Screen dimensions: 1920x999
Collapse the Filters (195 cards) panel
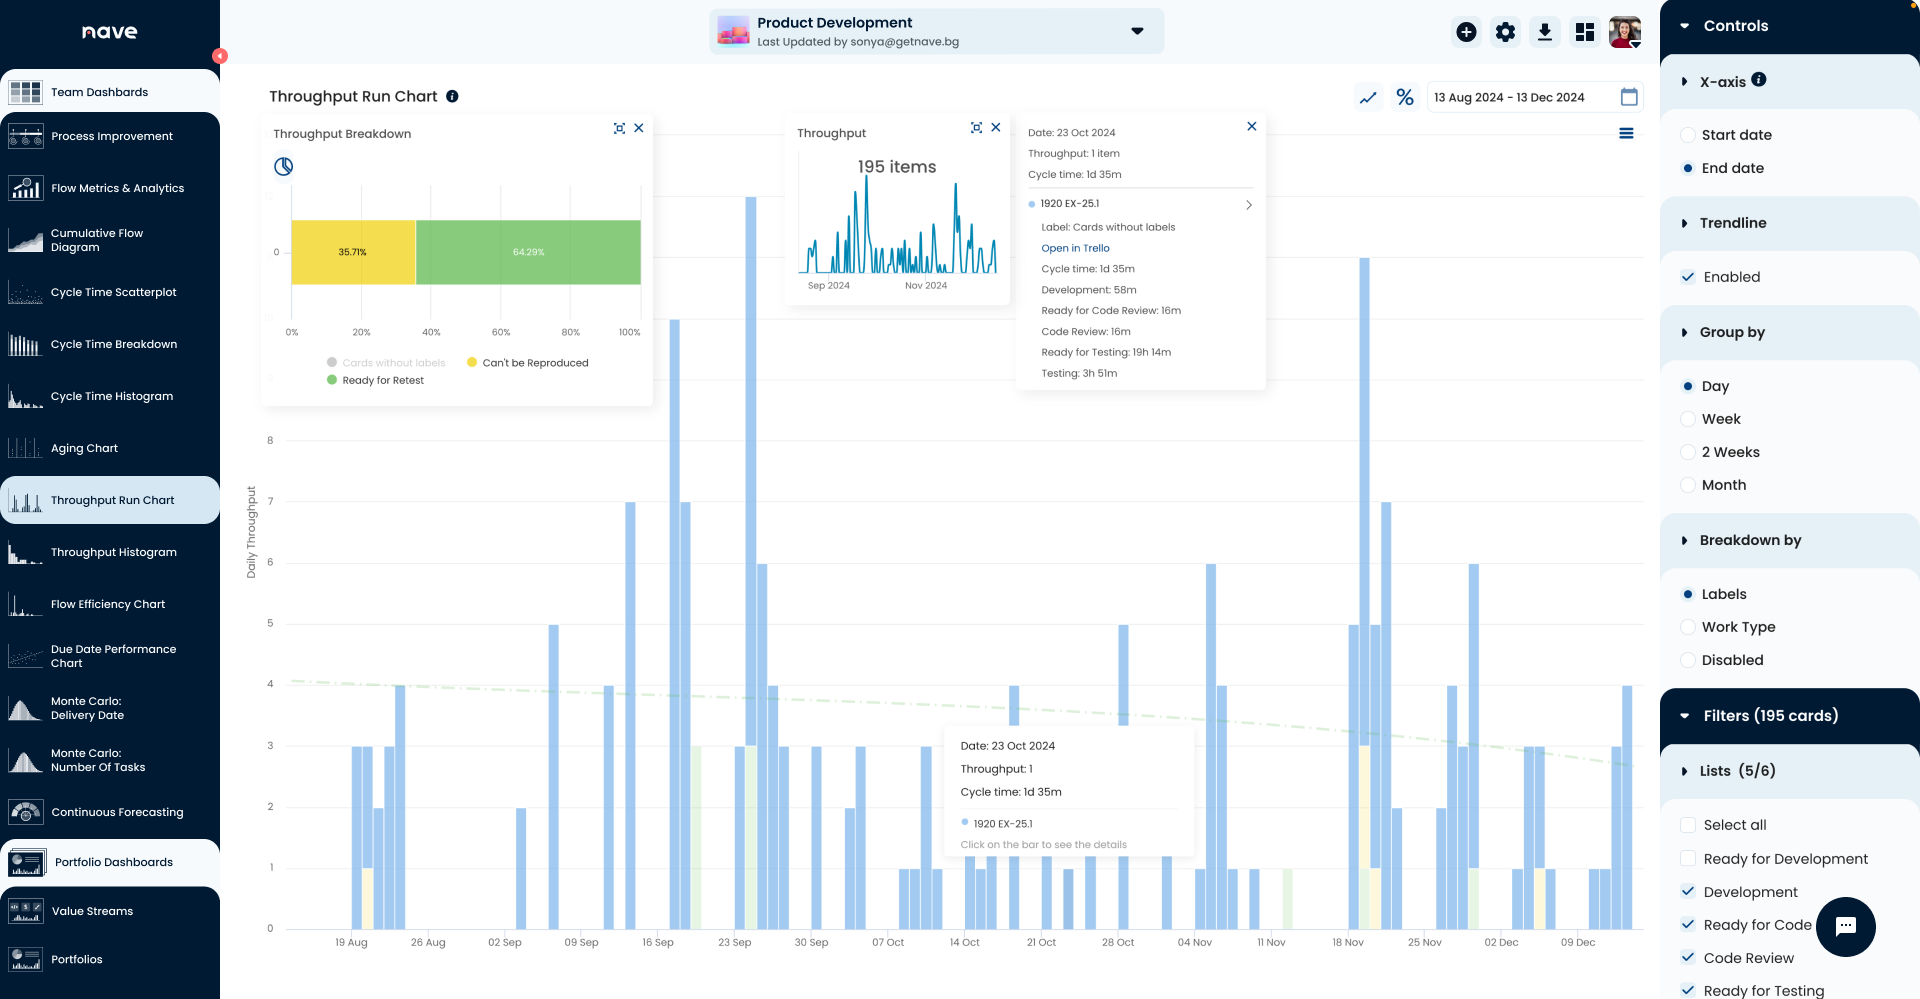[1685, 716]
